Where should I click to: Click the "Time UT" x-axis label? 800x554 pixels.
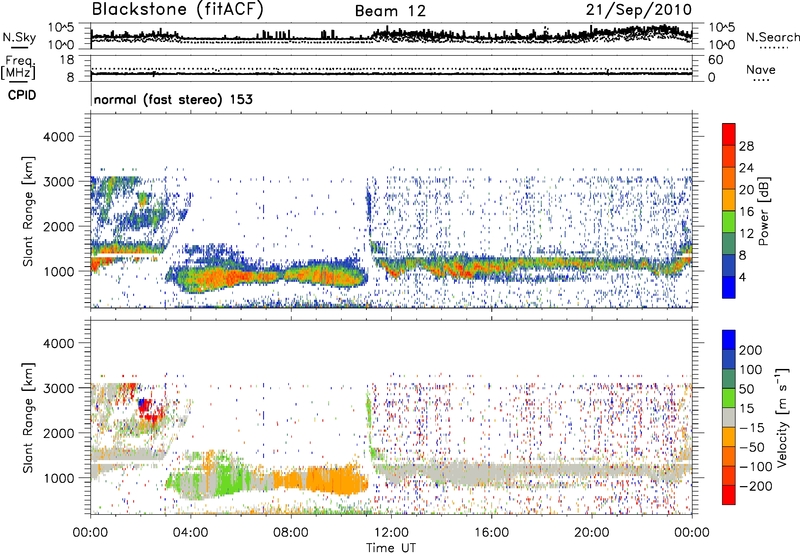pyautogui.click(x=391, y=547)
